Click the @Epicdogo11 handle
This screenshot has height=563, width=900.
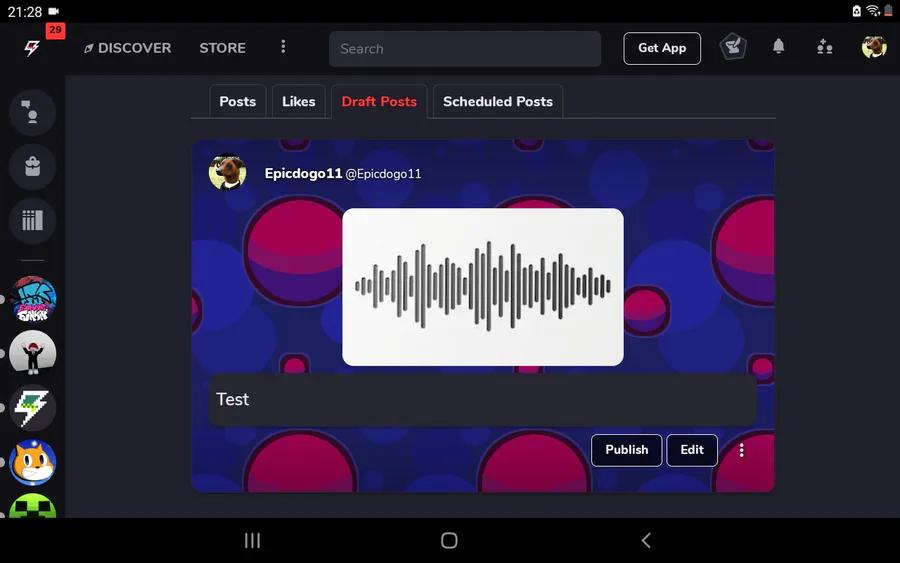[x=383, y=174]
